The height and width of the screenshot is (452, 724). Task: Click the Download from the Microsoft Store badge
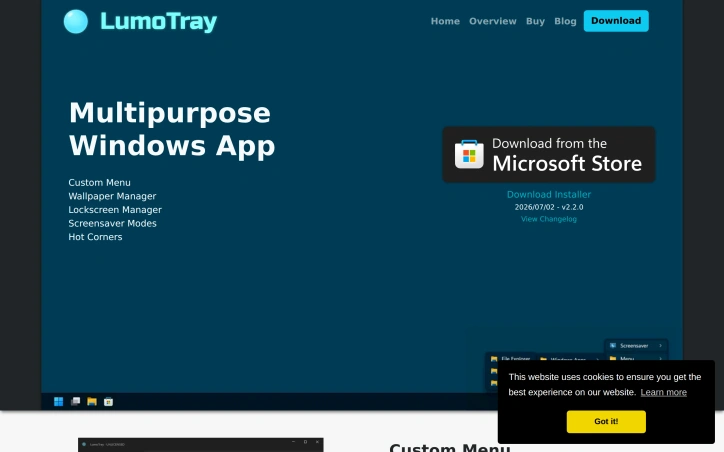[x=549, y=155]
